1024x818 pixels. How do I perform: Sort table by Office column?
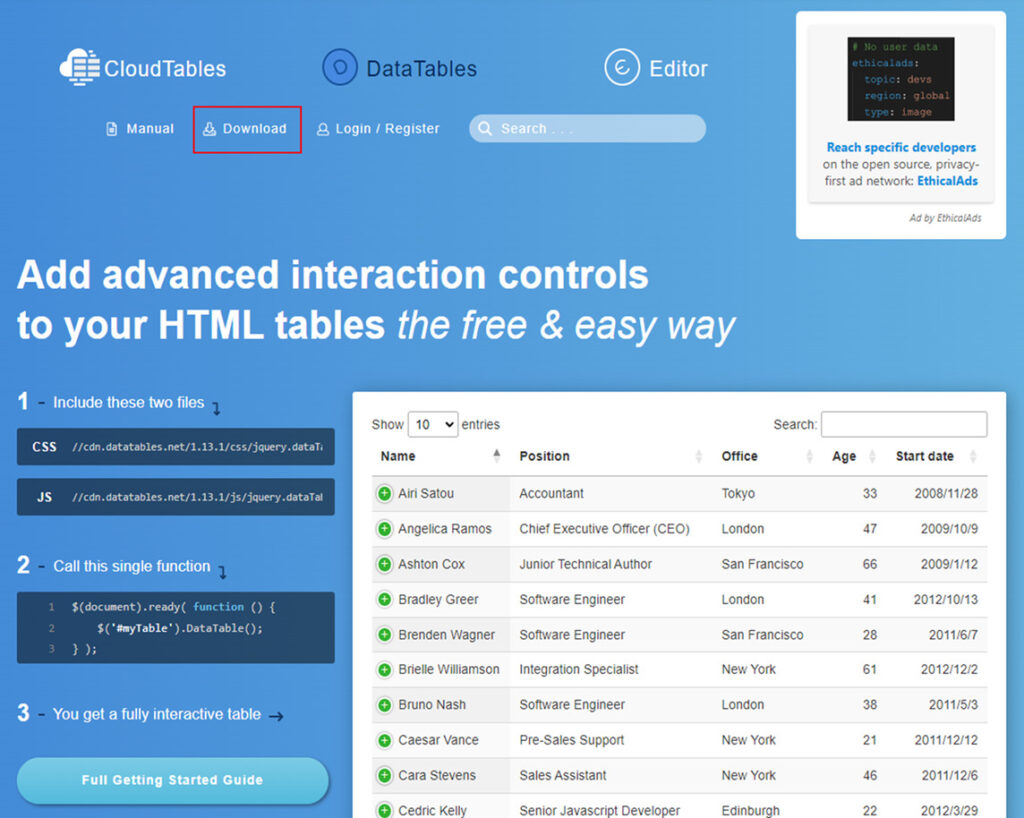767,456
